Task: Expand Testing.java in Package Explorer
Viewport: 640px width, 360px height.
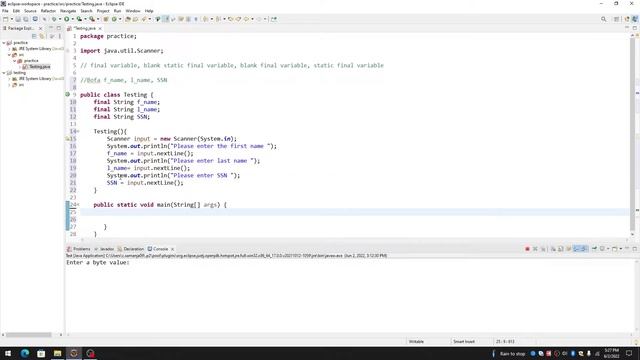Action: [x=20, y=67]
